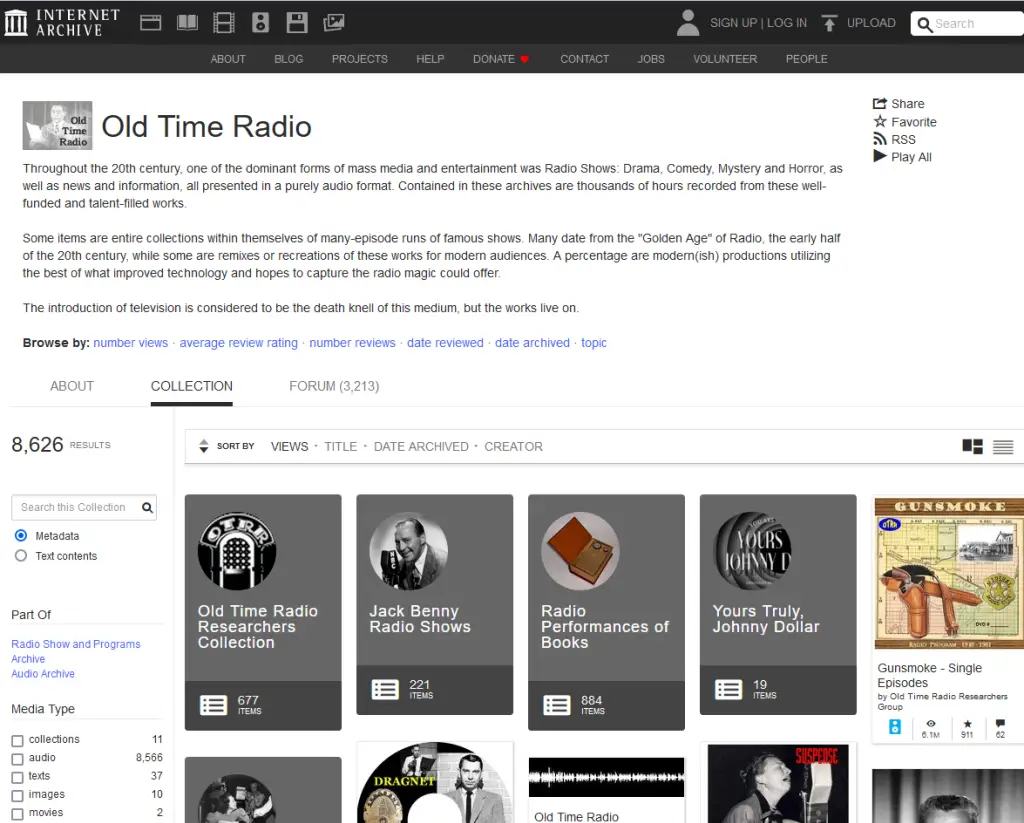Check the collections media type checkbox
Image resolution: width=1024 pixels, height=823 pixels.
[x=18, y=740]
